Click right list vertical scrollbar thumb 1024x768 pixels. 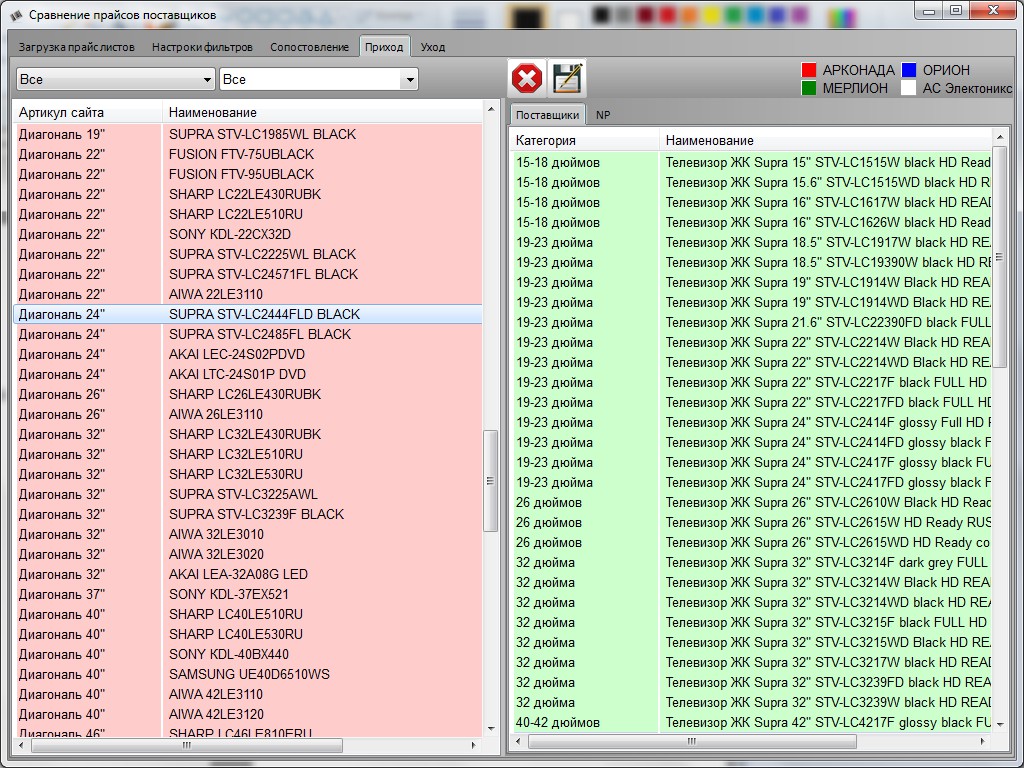pos(999,257)
